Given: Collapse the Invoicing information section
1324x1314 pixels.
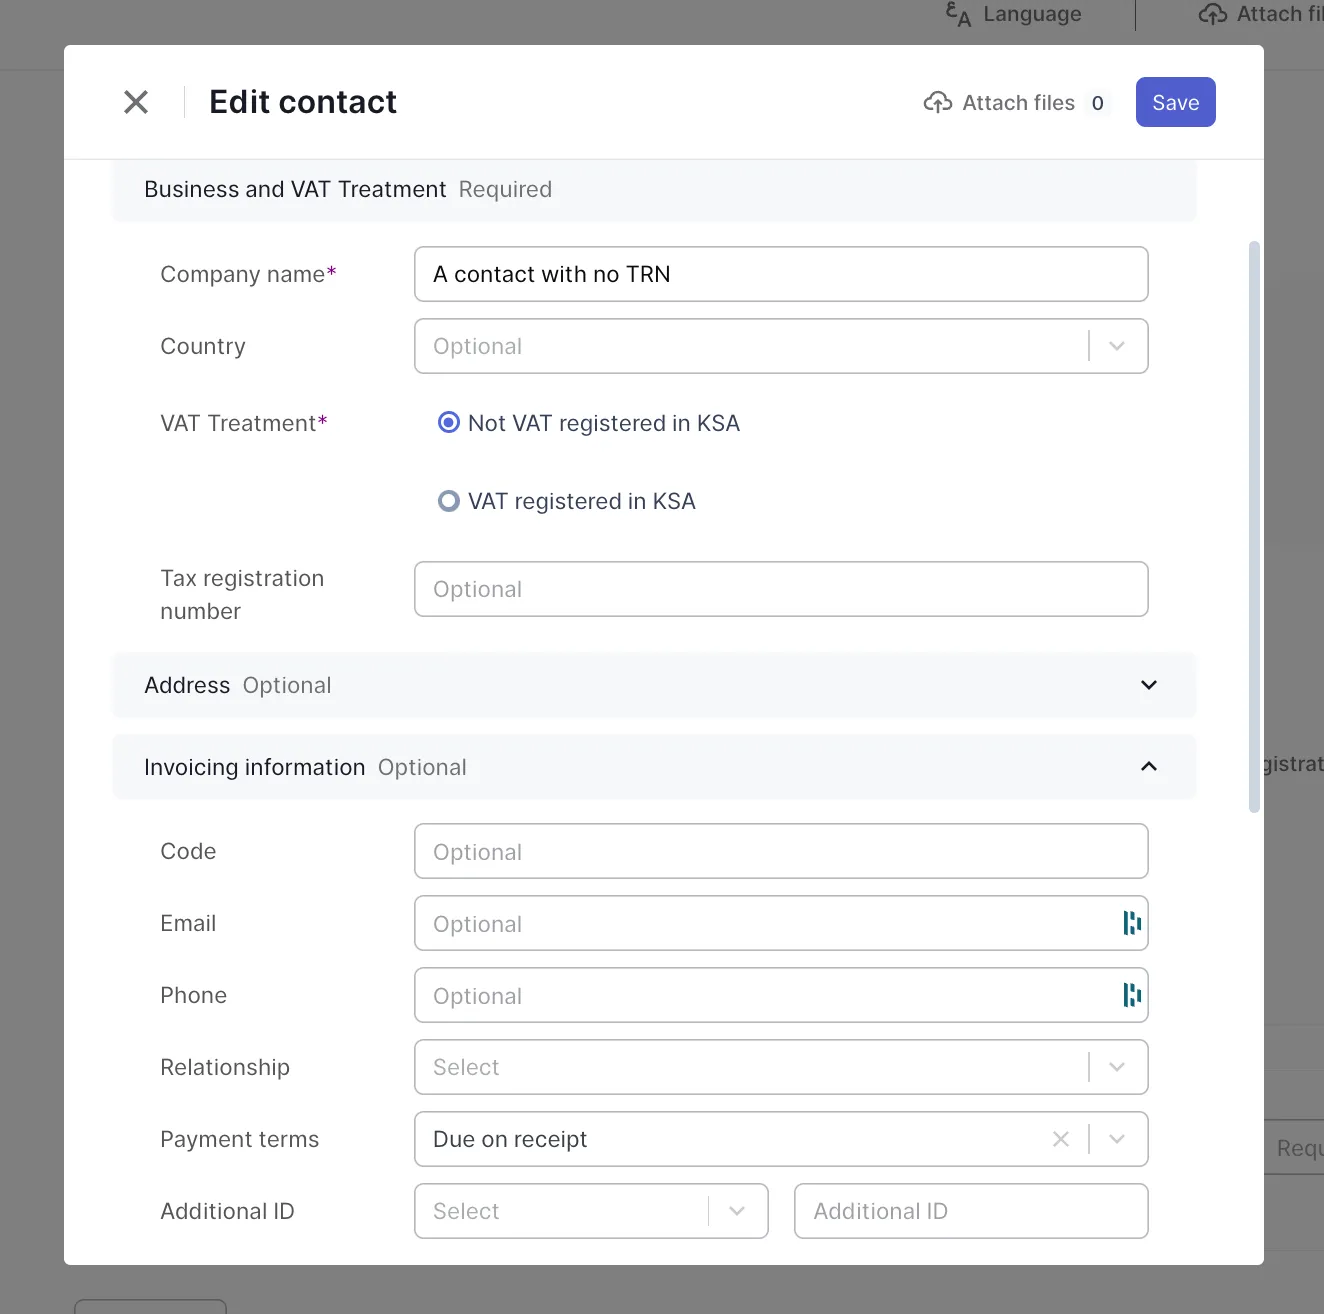Looking at the screenshot, I should pyautogui.click(x=1149, y=767).
